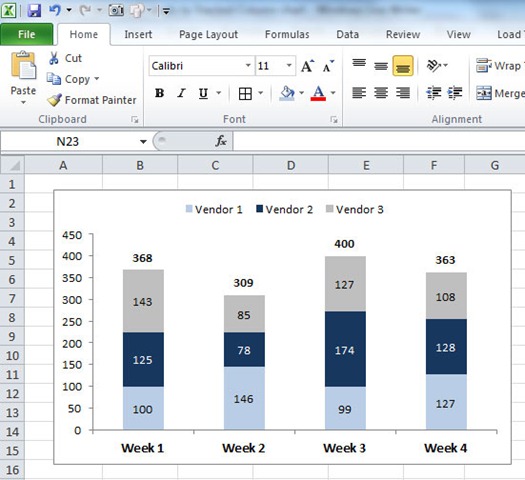Activate the Format Painter

point(92,100)
